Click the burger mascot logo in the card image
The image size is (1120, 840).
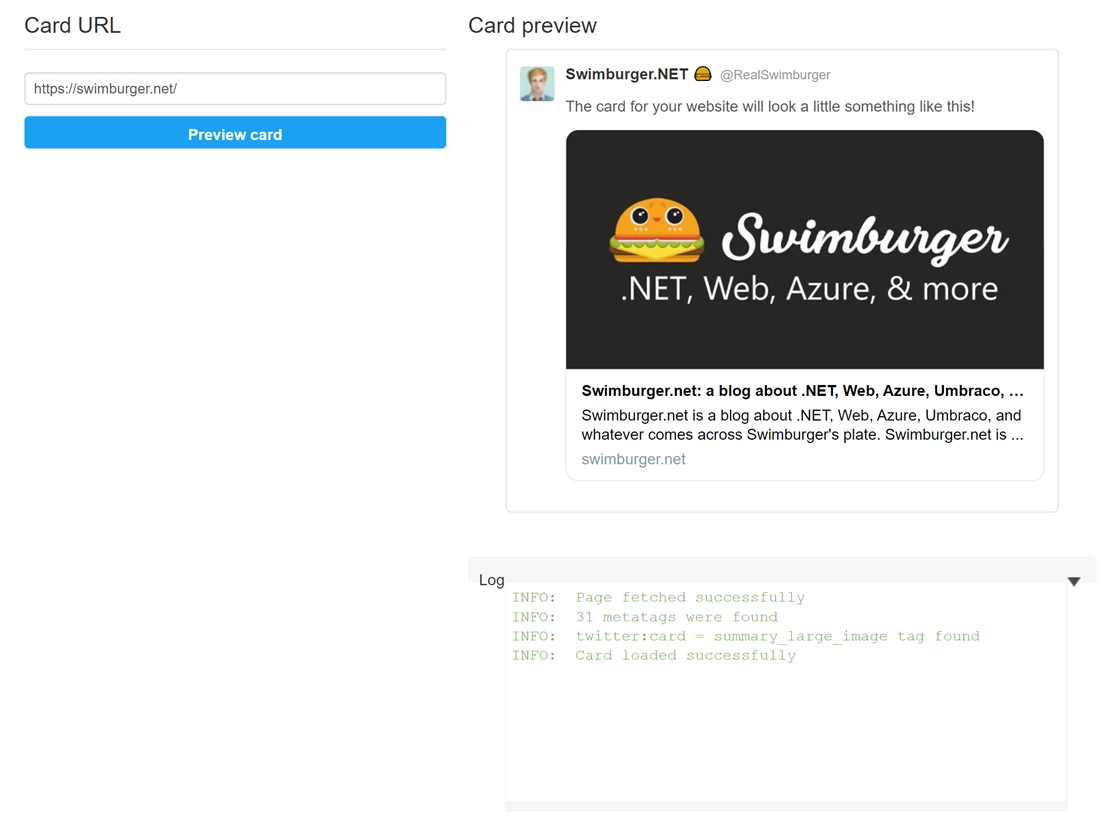657,232
